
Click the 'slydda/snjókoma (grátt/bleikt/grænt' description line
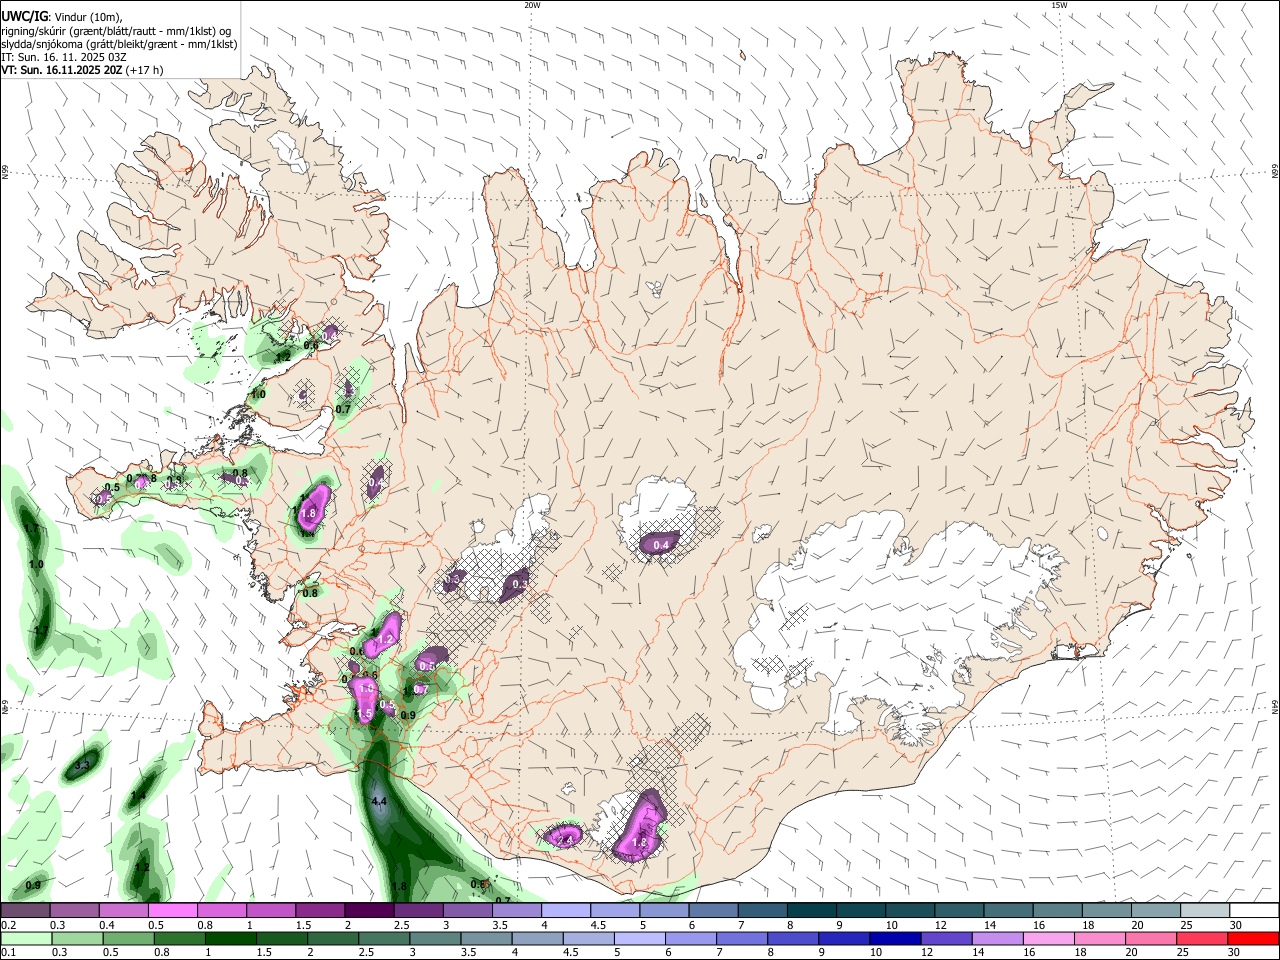[x=119, y=44]
